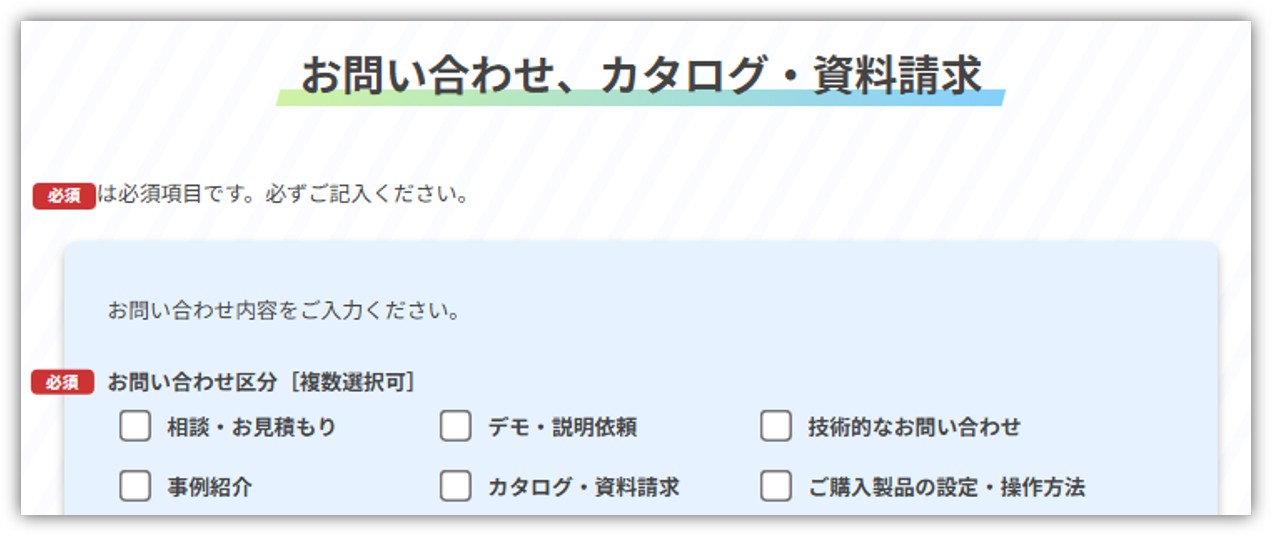Click the カタログ・資料請求 option label text
Screen dimensions: 1272x536
click(583, 488)
